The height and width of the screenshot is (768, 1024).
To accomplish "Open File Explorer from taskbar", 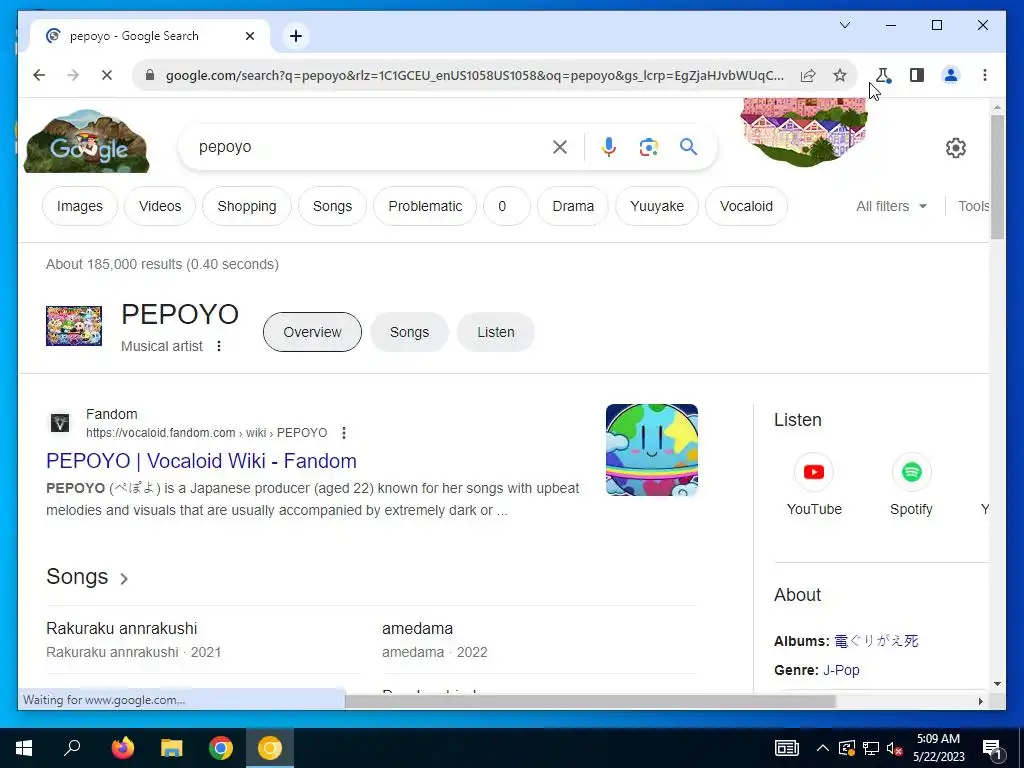I will [x=172, y=748].
